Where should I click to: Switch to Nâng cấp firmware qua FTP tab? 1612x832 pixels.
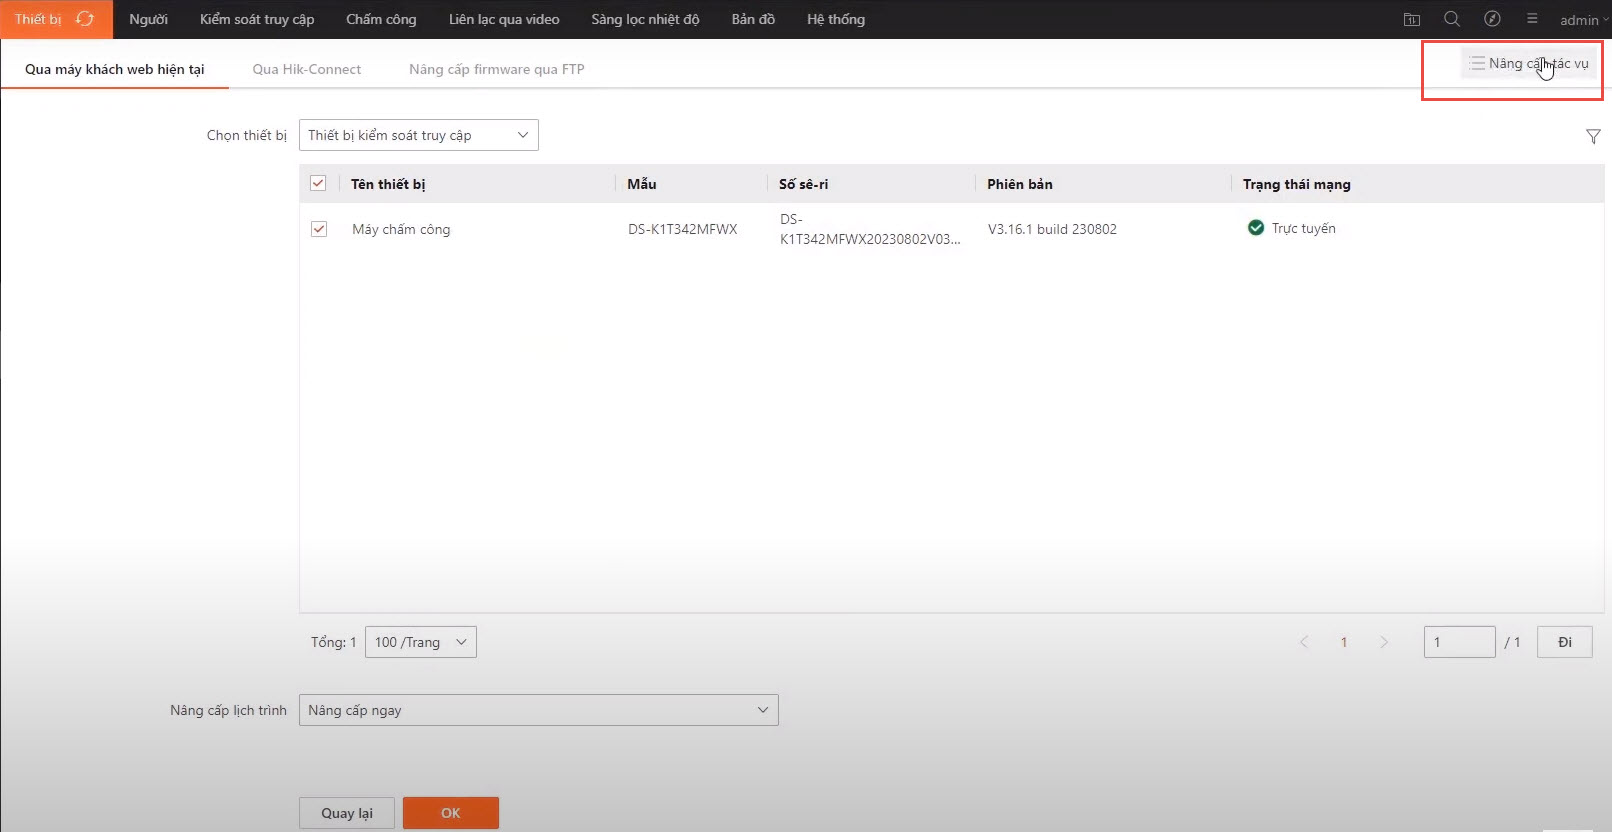[x=496, y=69]
